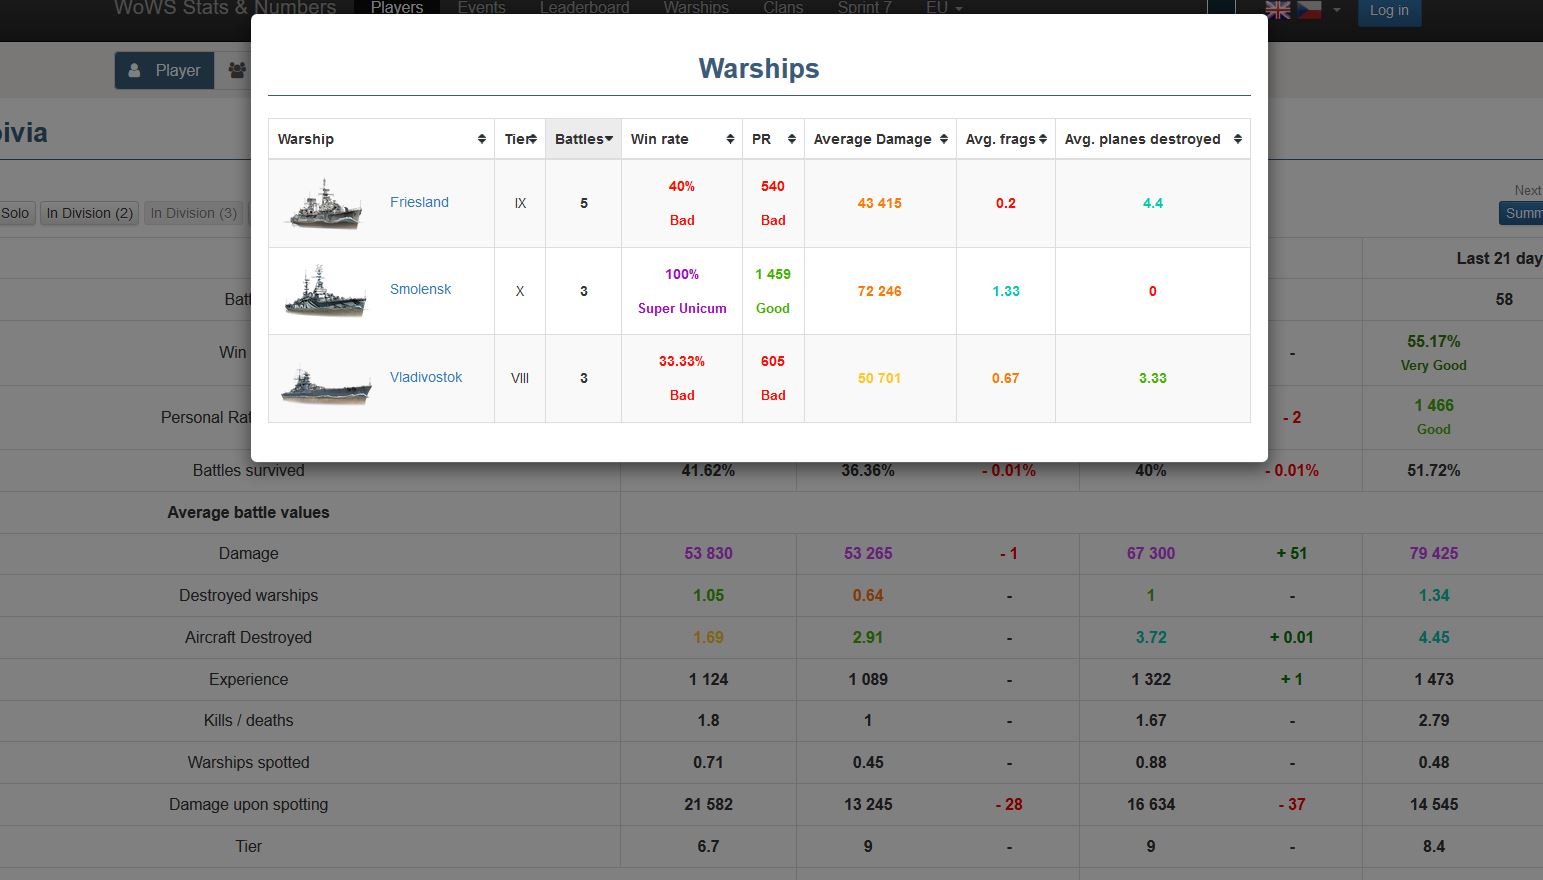Sort table by Average Damage column
This screenshot has width=1543, height=880.
pos(880,139)
